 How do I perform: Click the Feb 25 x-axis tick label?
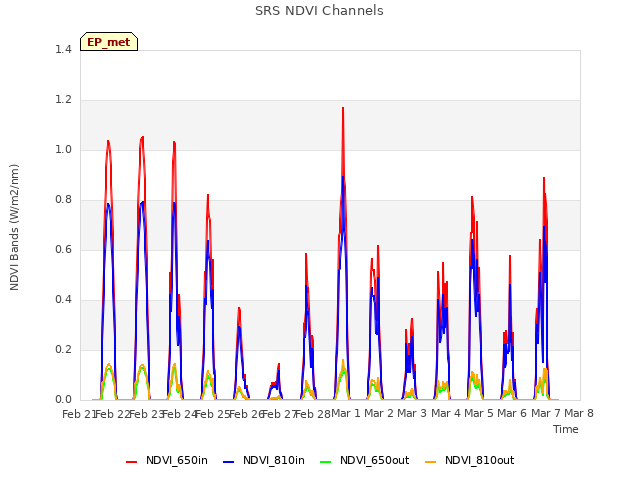click(x=213, y=414)
